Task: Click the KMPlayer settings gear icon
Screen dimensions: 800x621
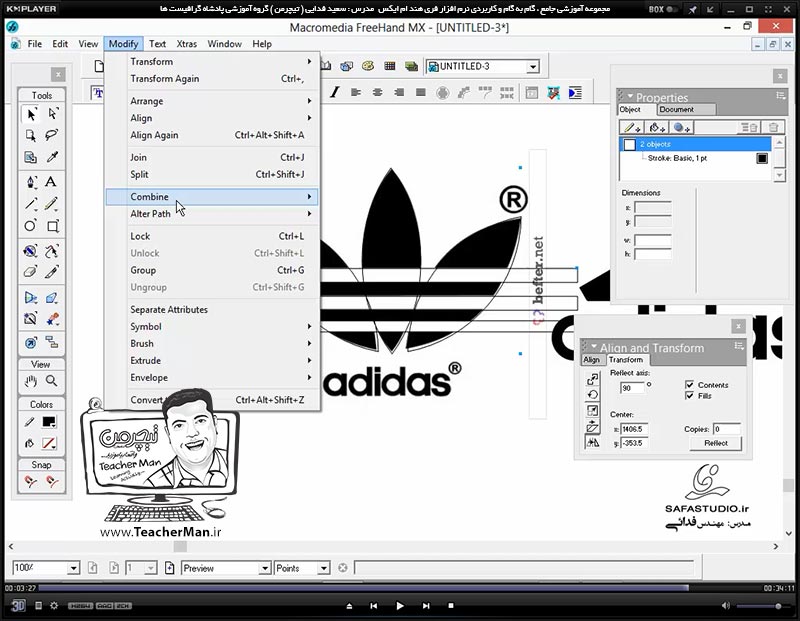Action: coord(54,606)
